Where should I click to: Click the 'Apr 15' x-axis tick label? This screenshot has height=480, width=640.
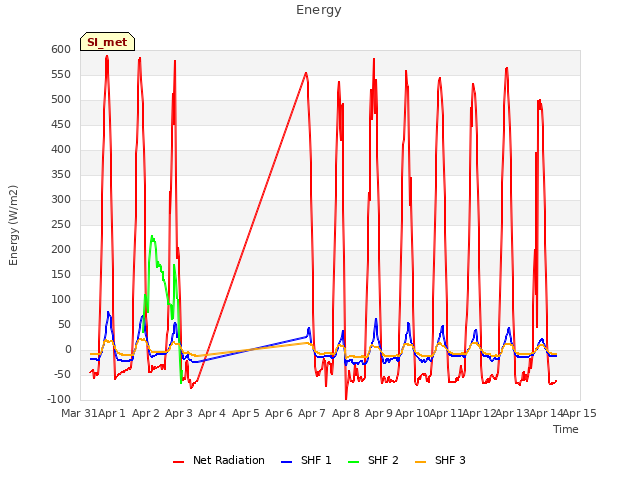pos(580,413)
